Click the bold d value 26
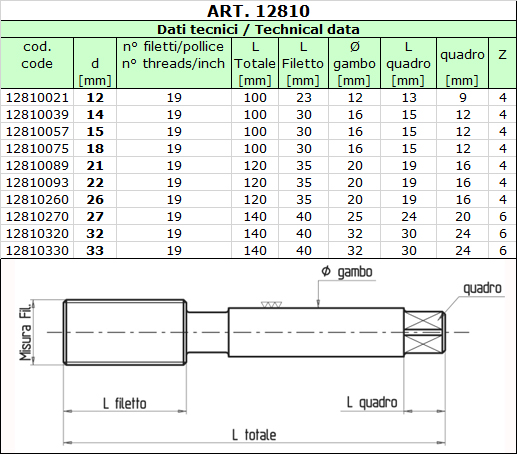 tap(95, 200)
